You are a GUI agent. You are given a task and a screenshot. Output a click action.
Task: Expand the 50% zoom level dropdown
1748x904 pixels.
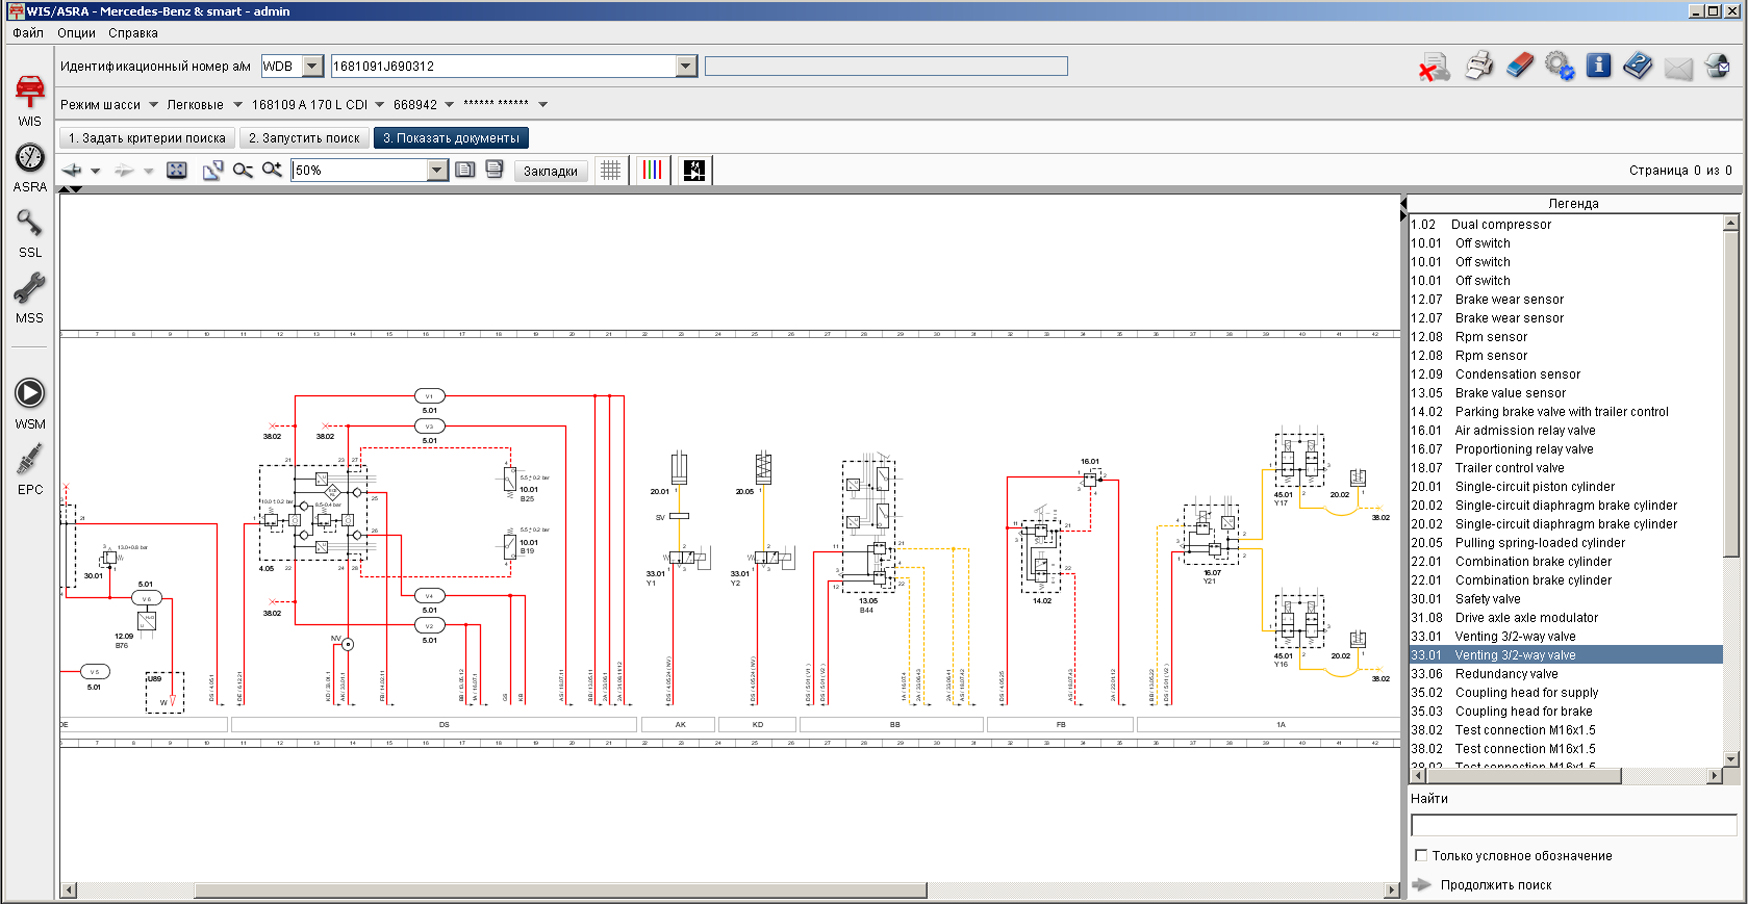click(437, 171)
